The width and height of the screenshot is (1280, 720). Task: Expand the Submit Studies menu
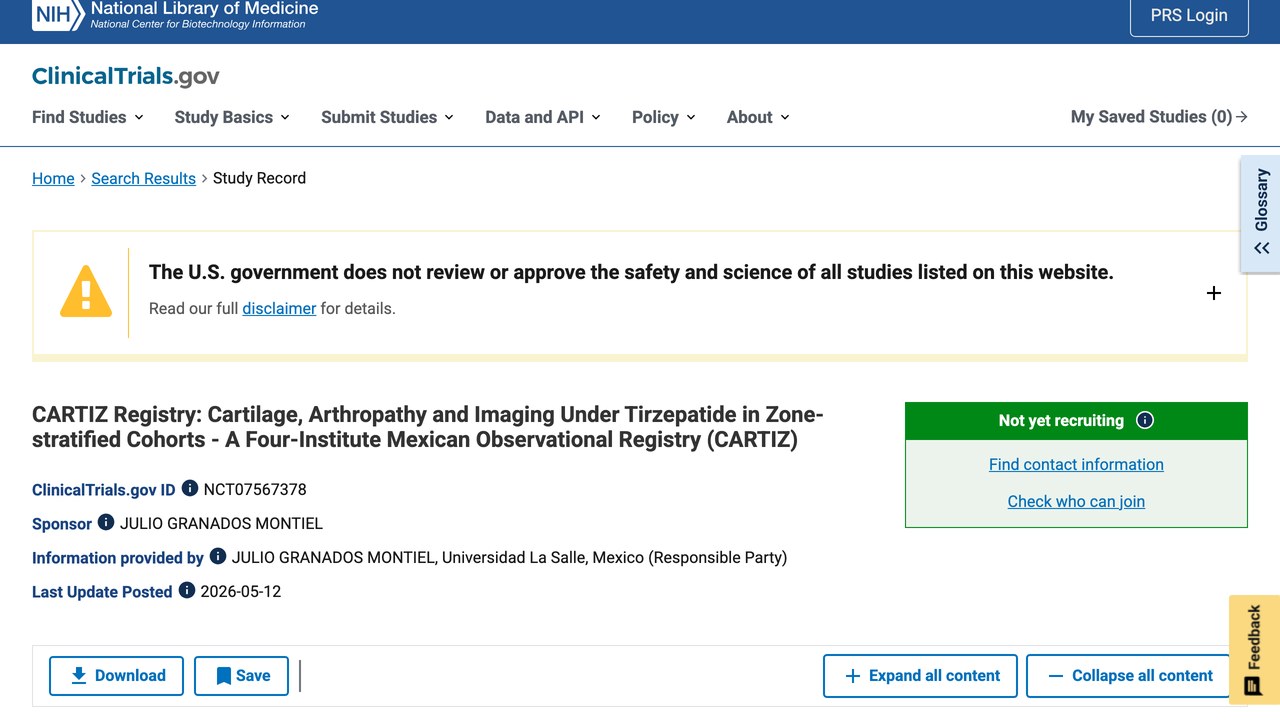click(x=387, y=117)
